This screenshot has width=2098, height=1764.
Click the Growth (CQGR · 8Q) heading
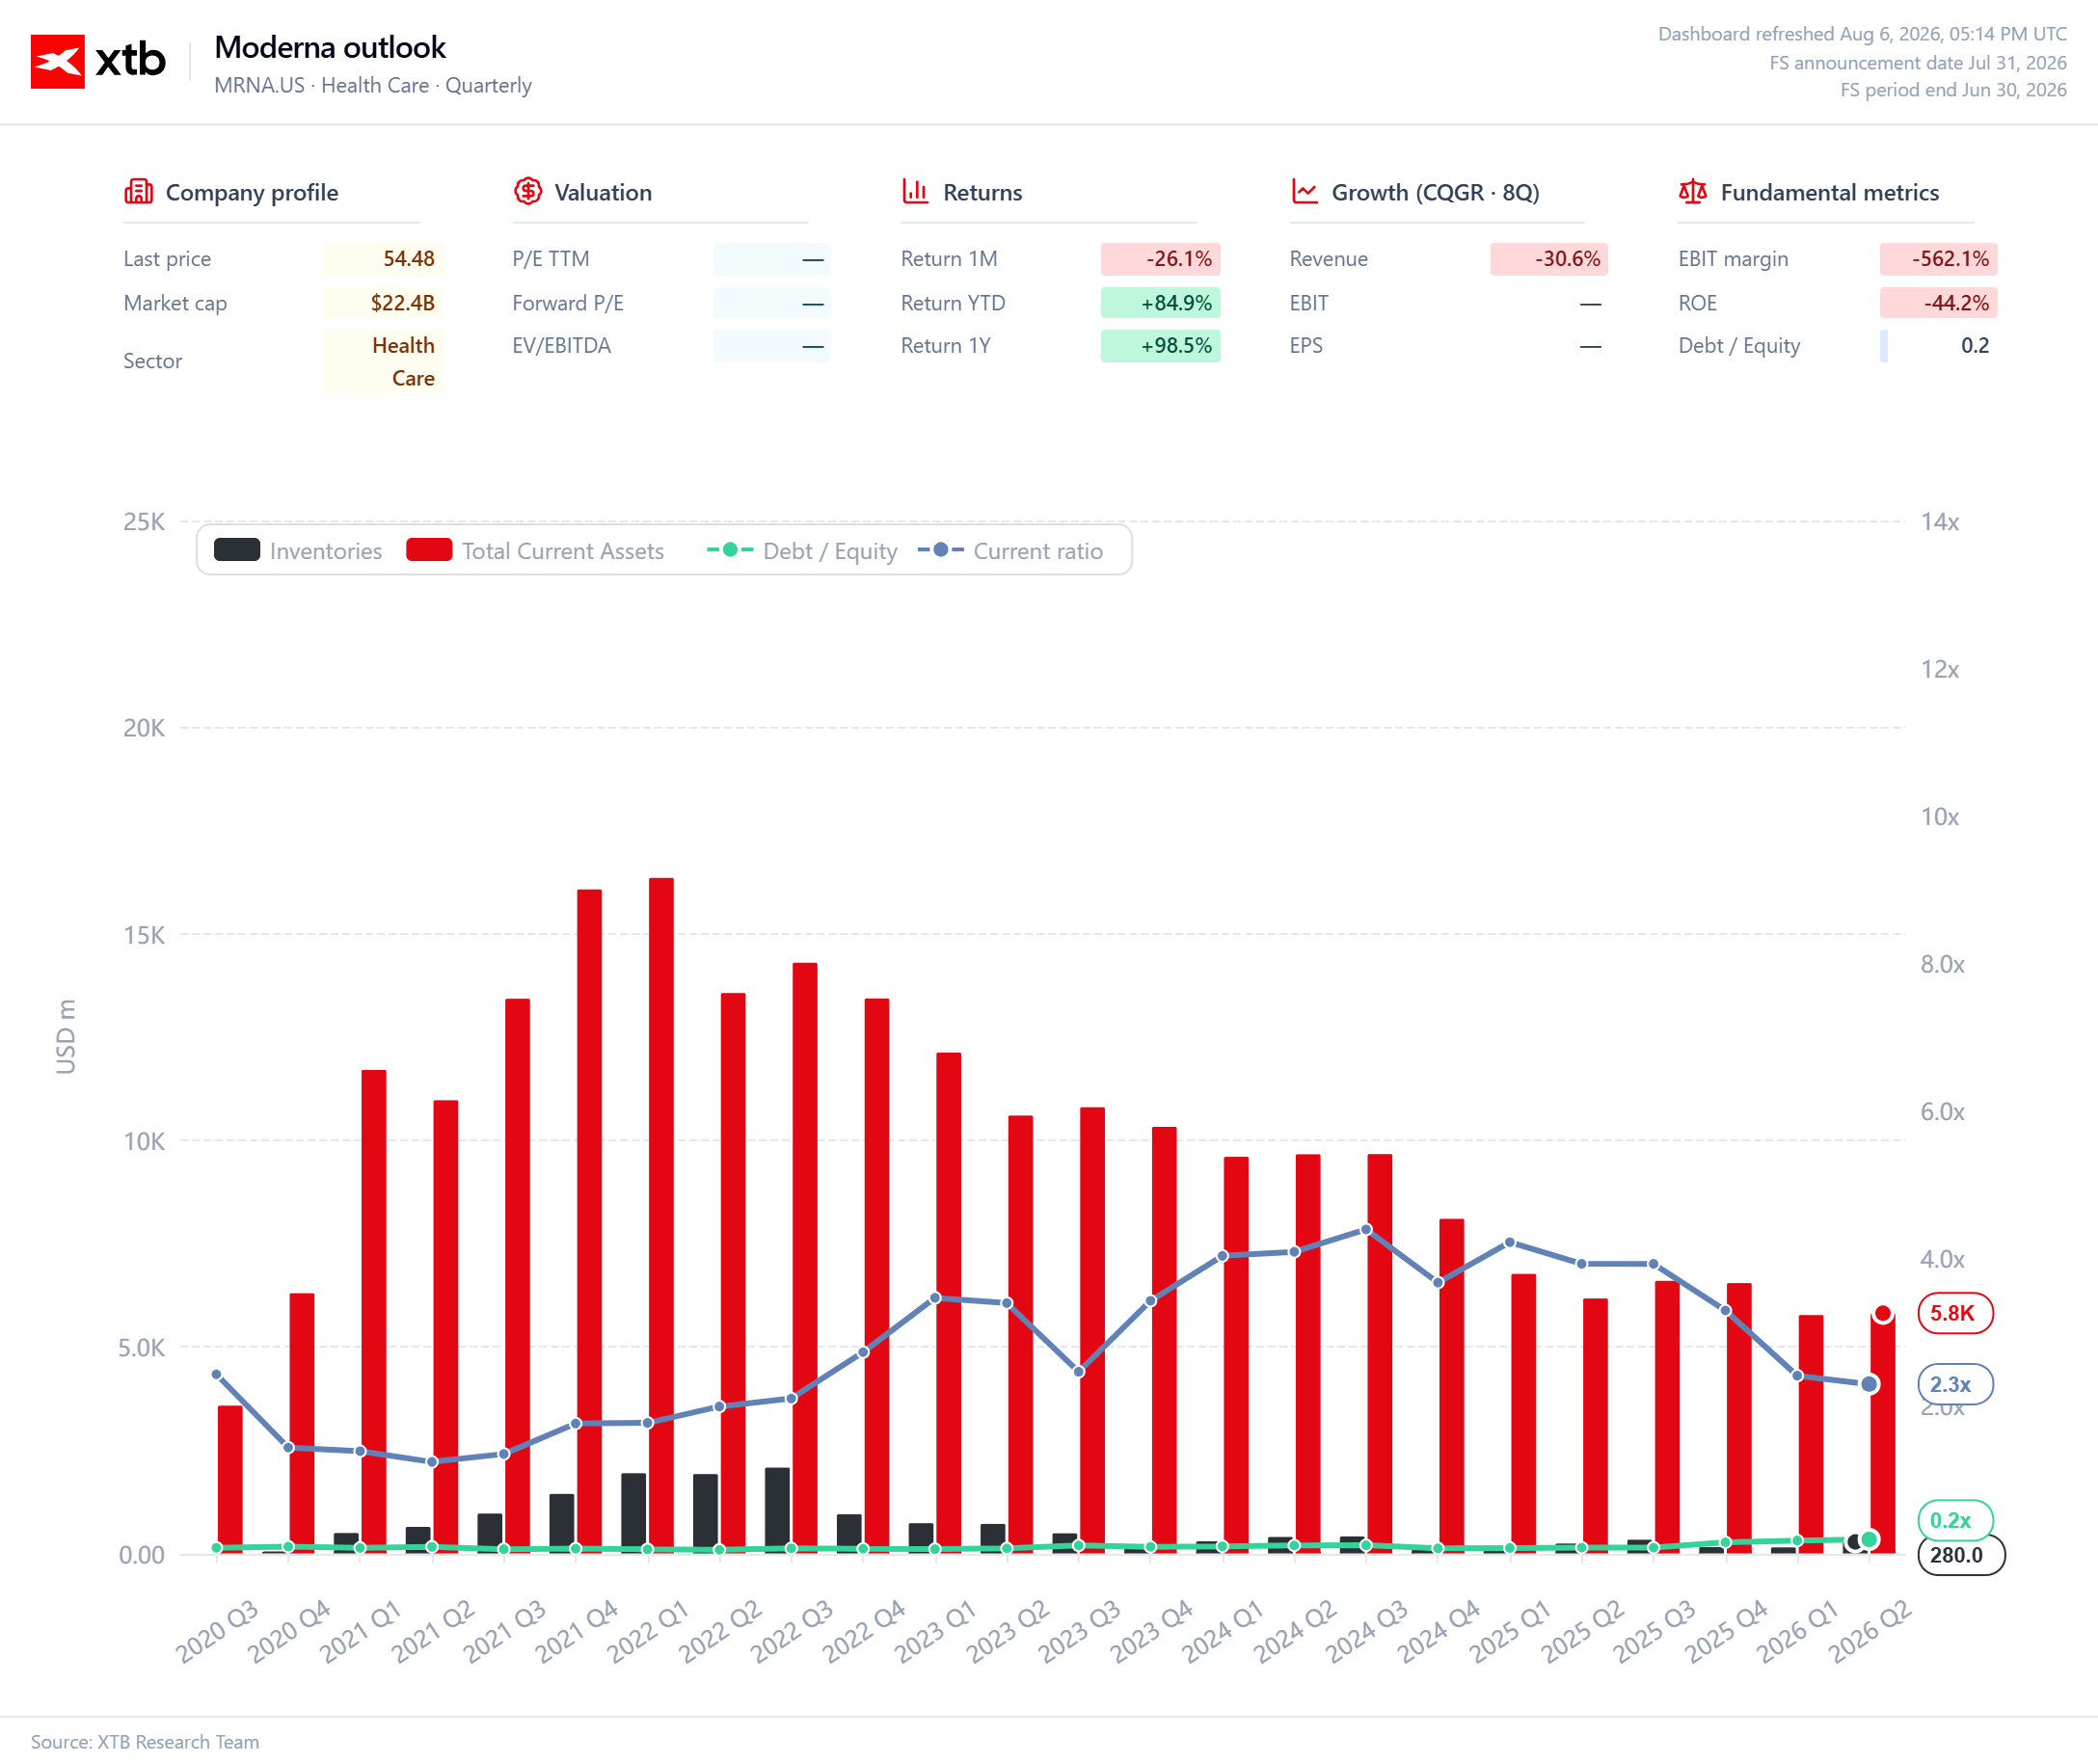coord(1435,192)
